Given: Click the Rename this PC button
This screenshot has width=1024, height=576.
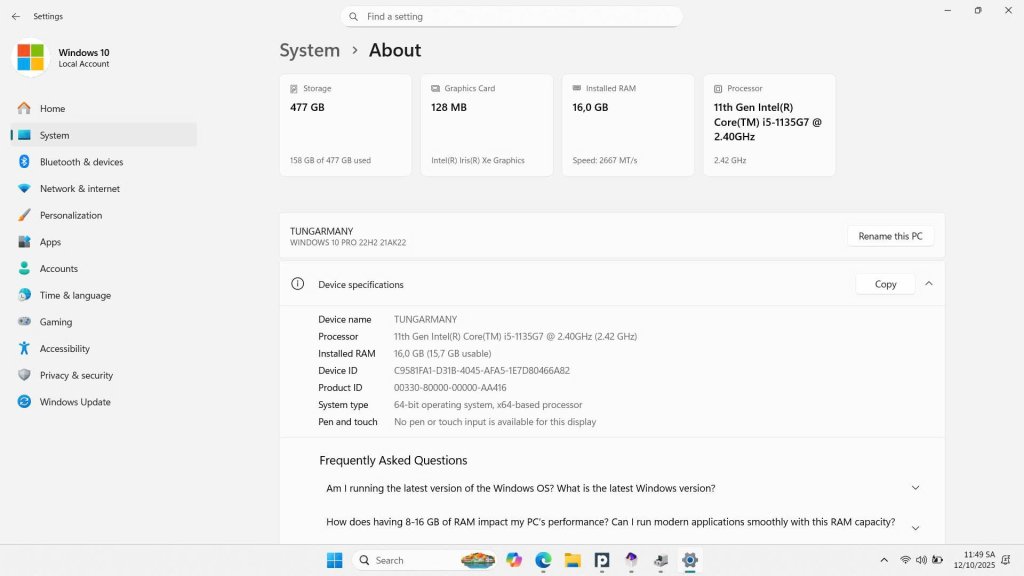Looking at the screenshot, I should coord(890,236).
